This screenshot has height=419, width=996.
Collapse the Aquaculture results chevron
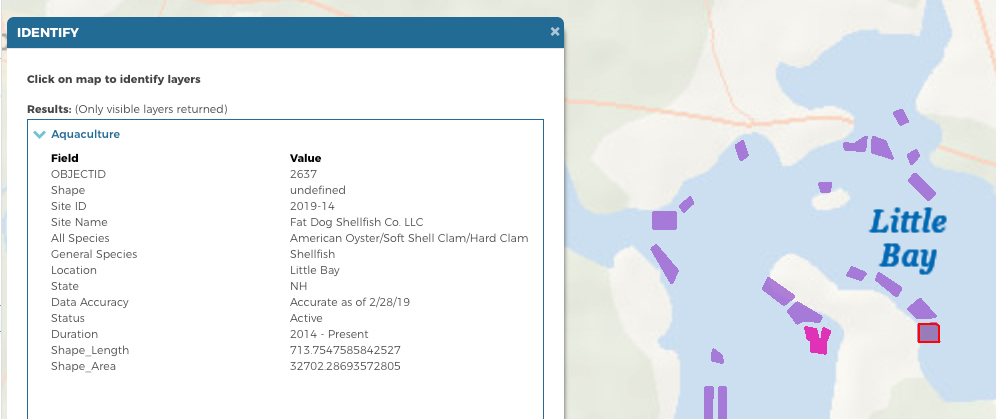pyautogui.click(x=40, y=135)
